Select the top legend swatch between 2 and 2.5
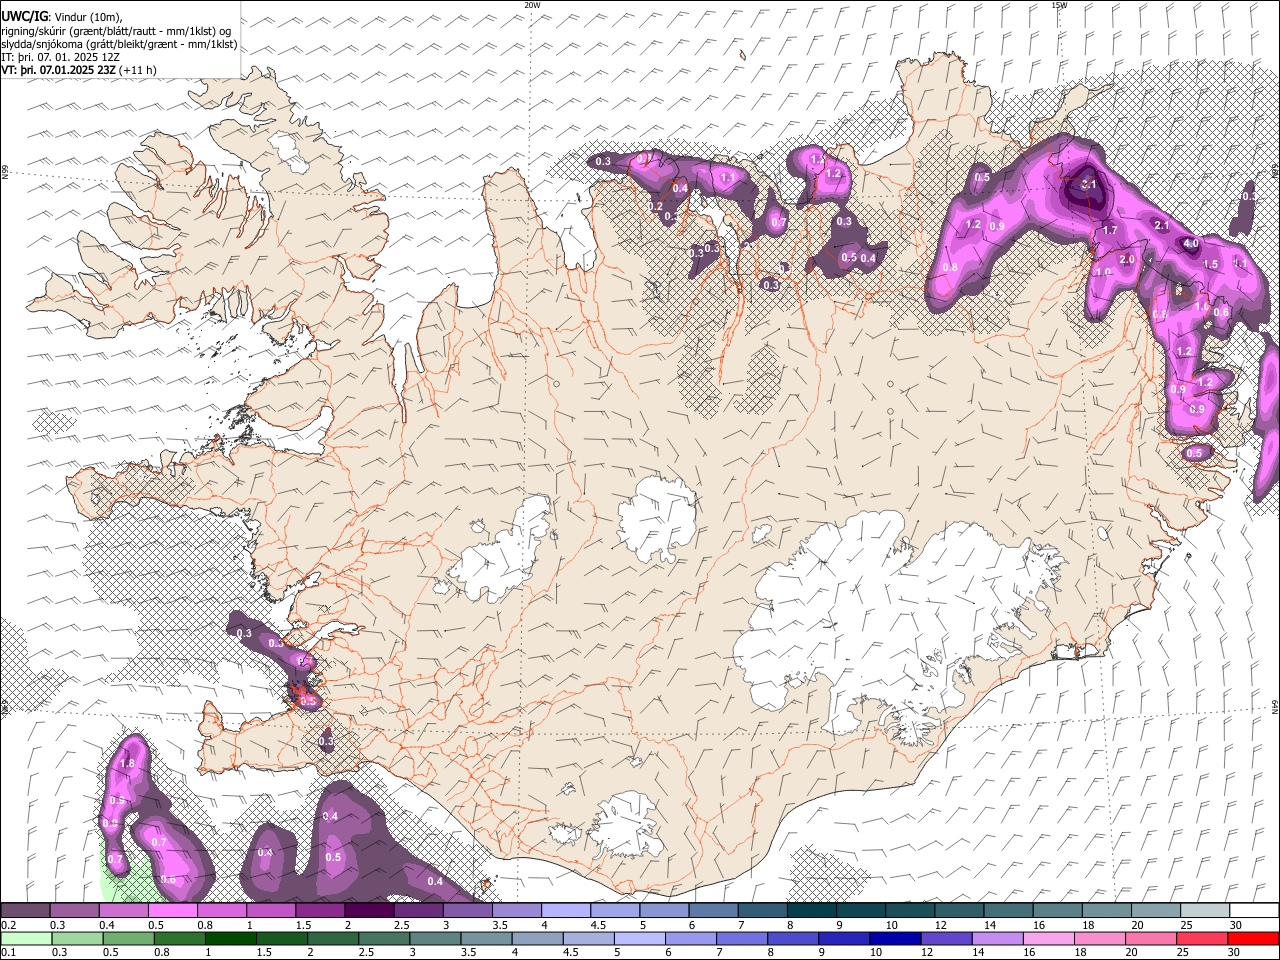This screenshot has height=960, width=1280. tap(369, 911)
